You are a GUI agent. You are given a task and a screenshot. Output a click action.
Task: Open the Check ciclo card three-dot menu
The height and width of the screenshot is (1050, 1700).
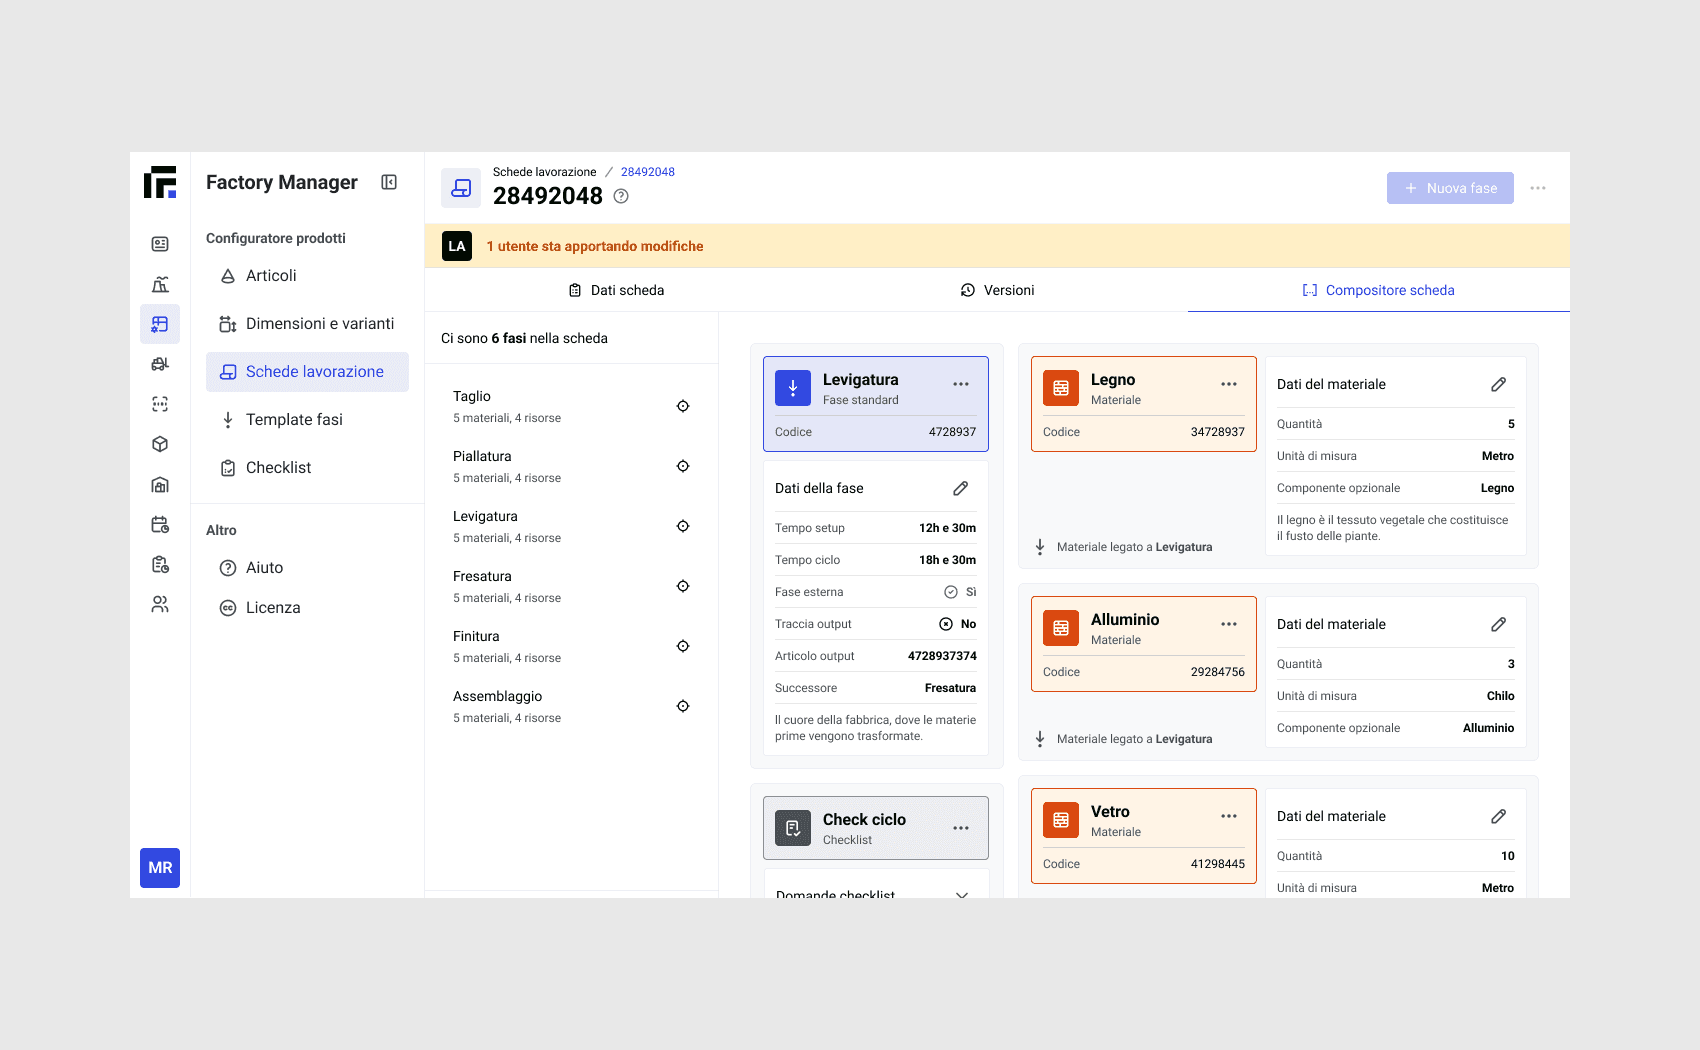(x=961, y=828)
